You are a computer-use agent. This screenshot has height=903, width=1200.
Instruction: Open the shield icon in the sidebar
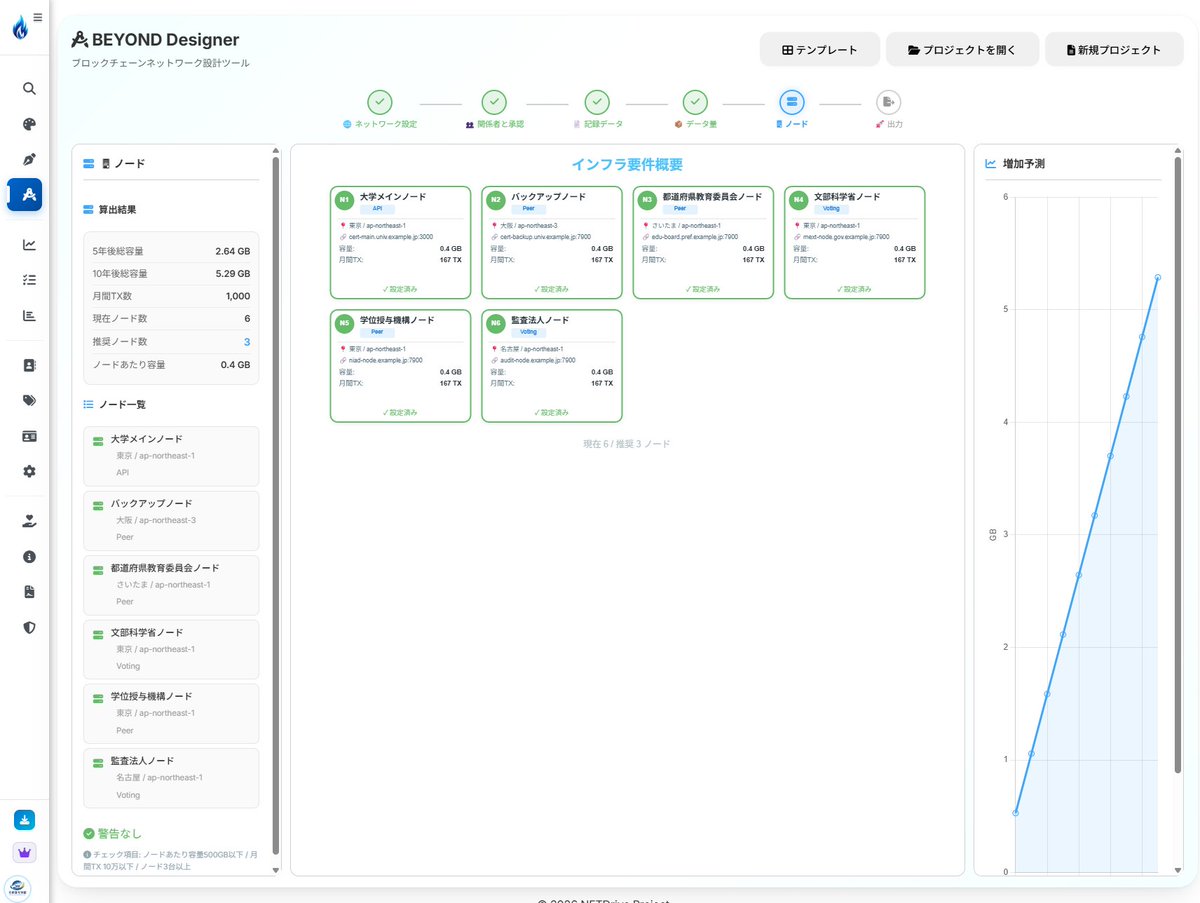[x=29, y=627]
